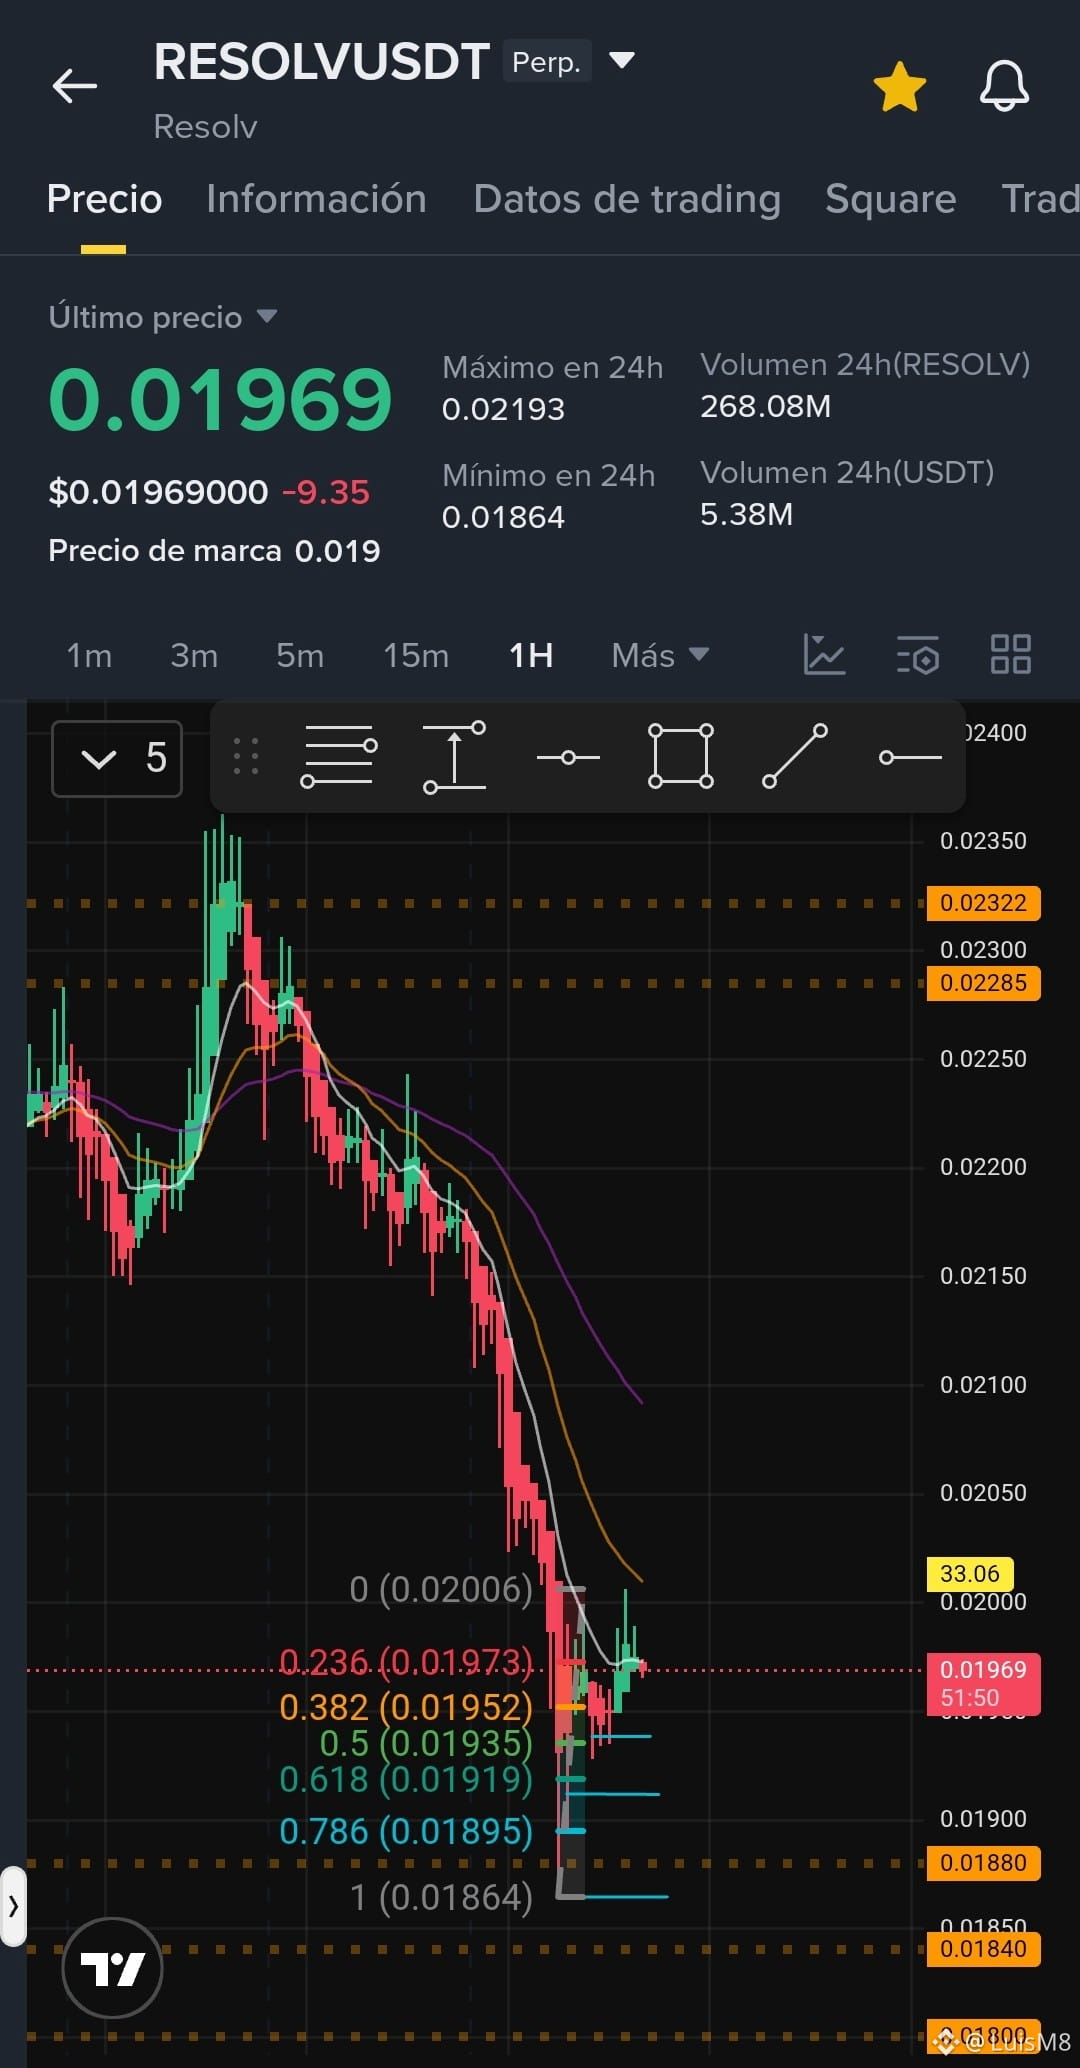
Task: Select the 3m timeframe
Action: [194, 656]
